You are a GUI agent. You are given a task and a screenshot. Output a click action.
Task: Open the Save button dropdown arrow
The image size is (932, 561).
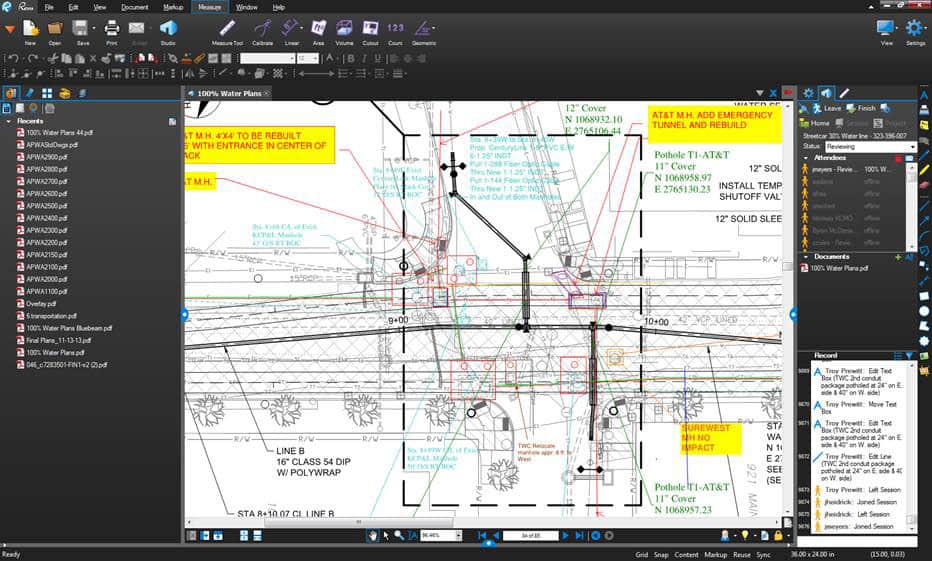point(94,28)
